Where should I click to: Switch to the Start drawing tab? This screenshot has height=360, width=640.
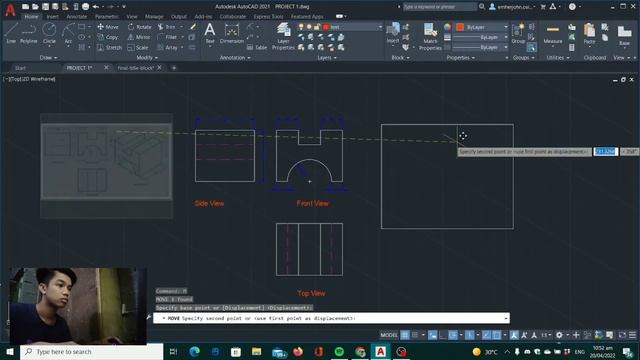coord(20,68)
